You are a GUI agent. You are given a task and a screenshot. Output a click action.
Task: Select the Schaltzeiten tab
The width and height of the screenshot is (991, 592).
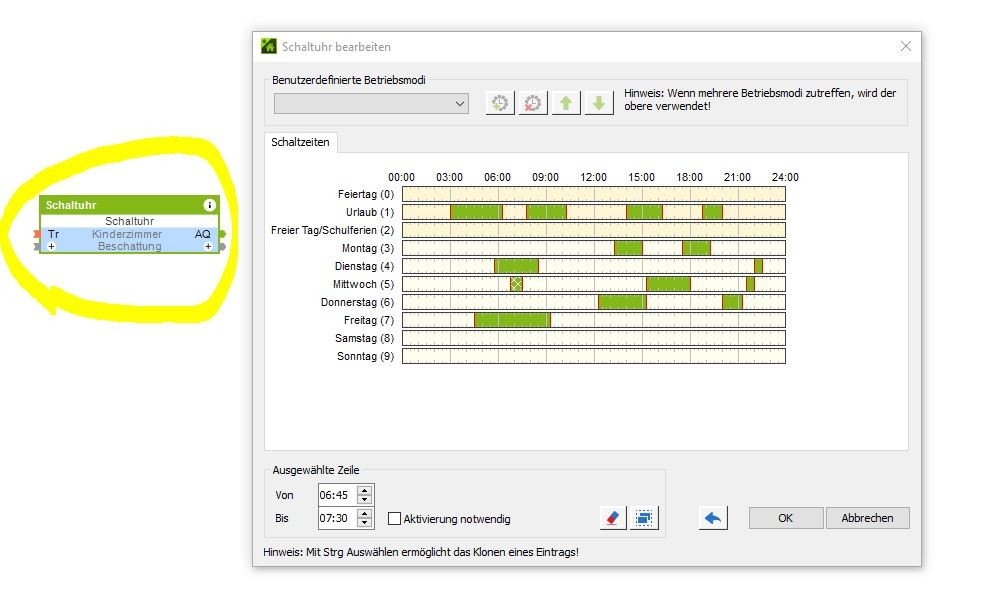300,142
